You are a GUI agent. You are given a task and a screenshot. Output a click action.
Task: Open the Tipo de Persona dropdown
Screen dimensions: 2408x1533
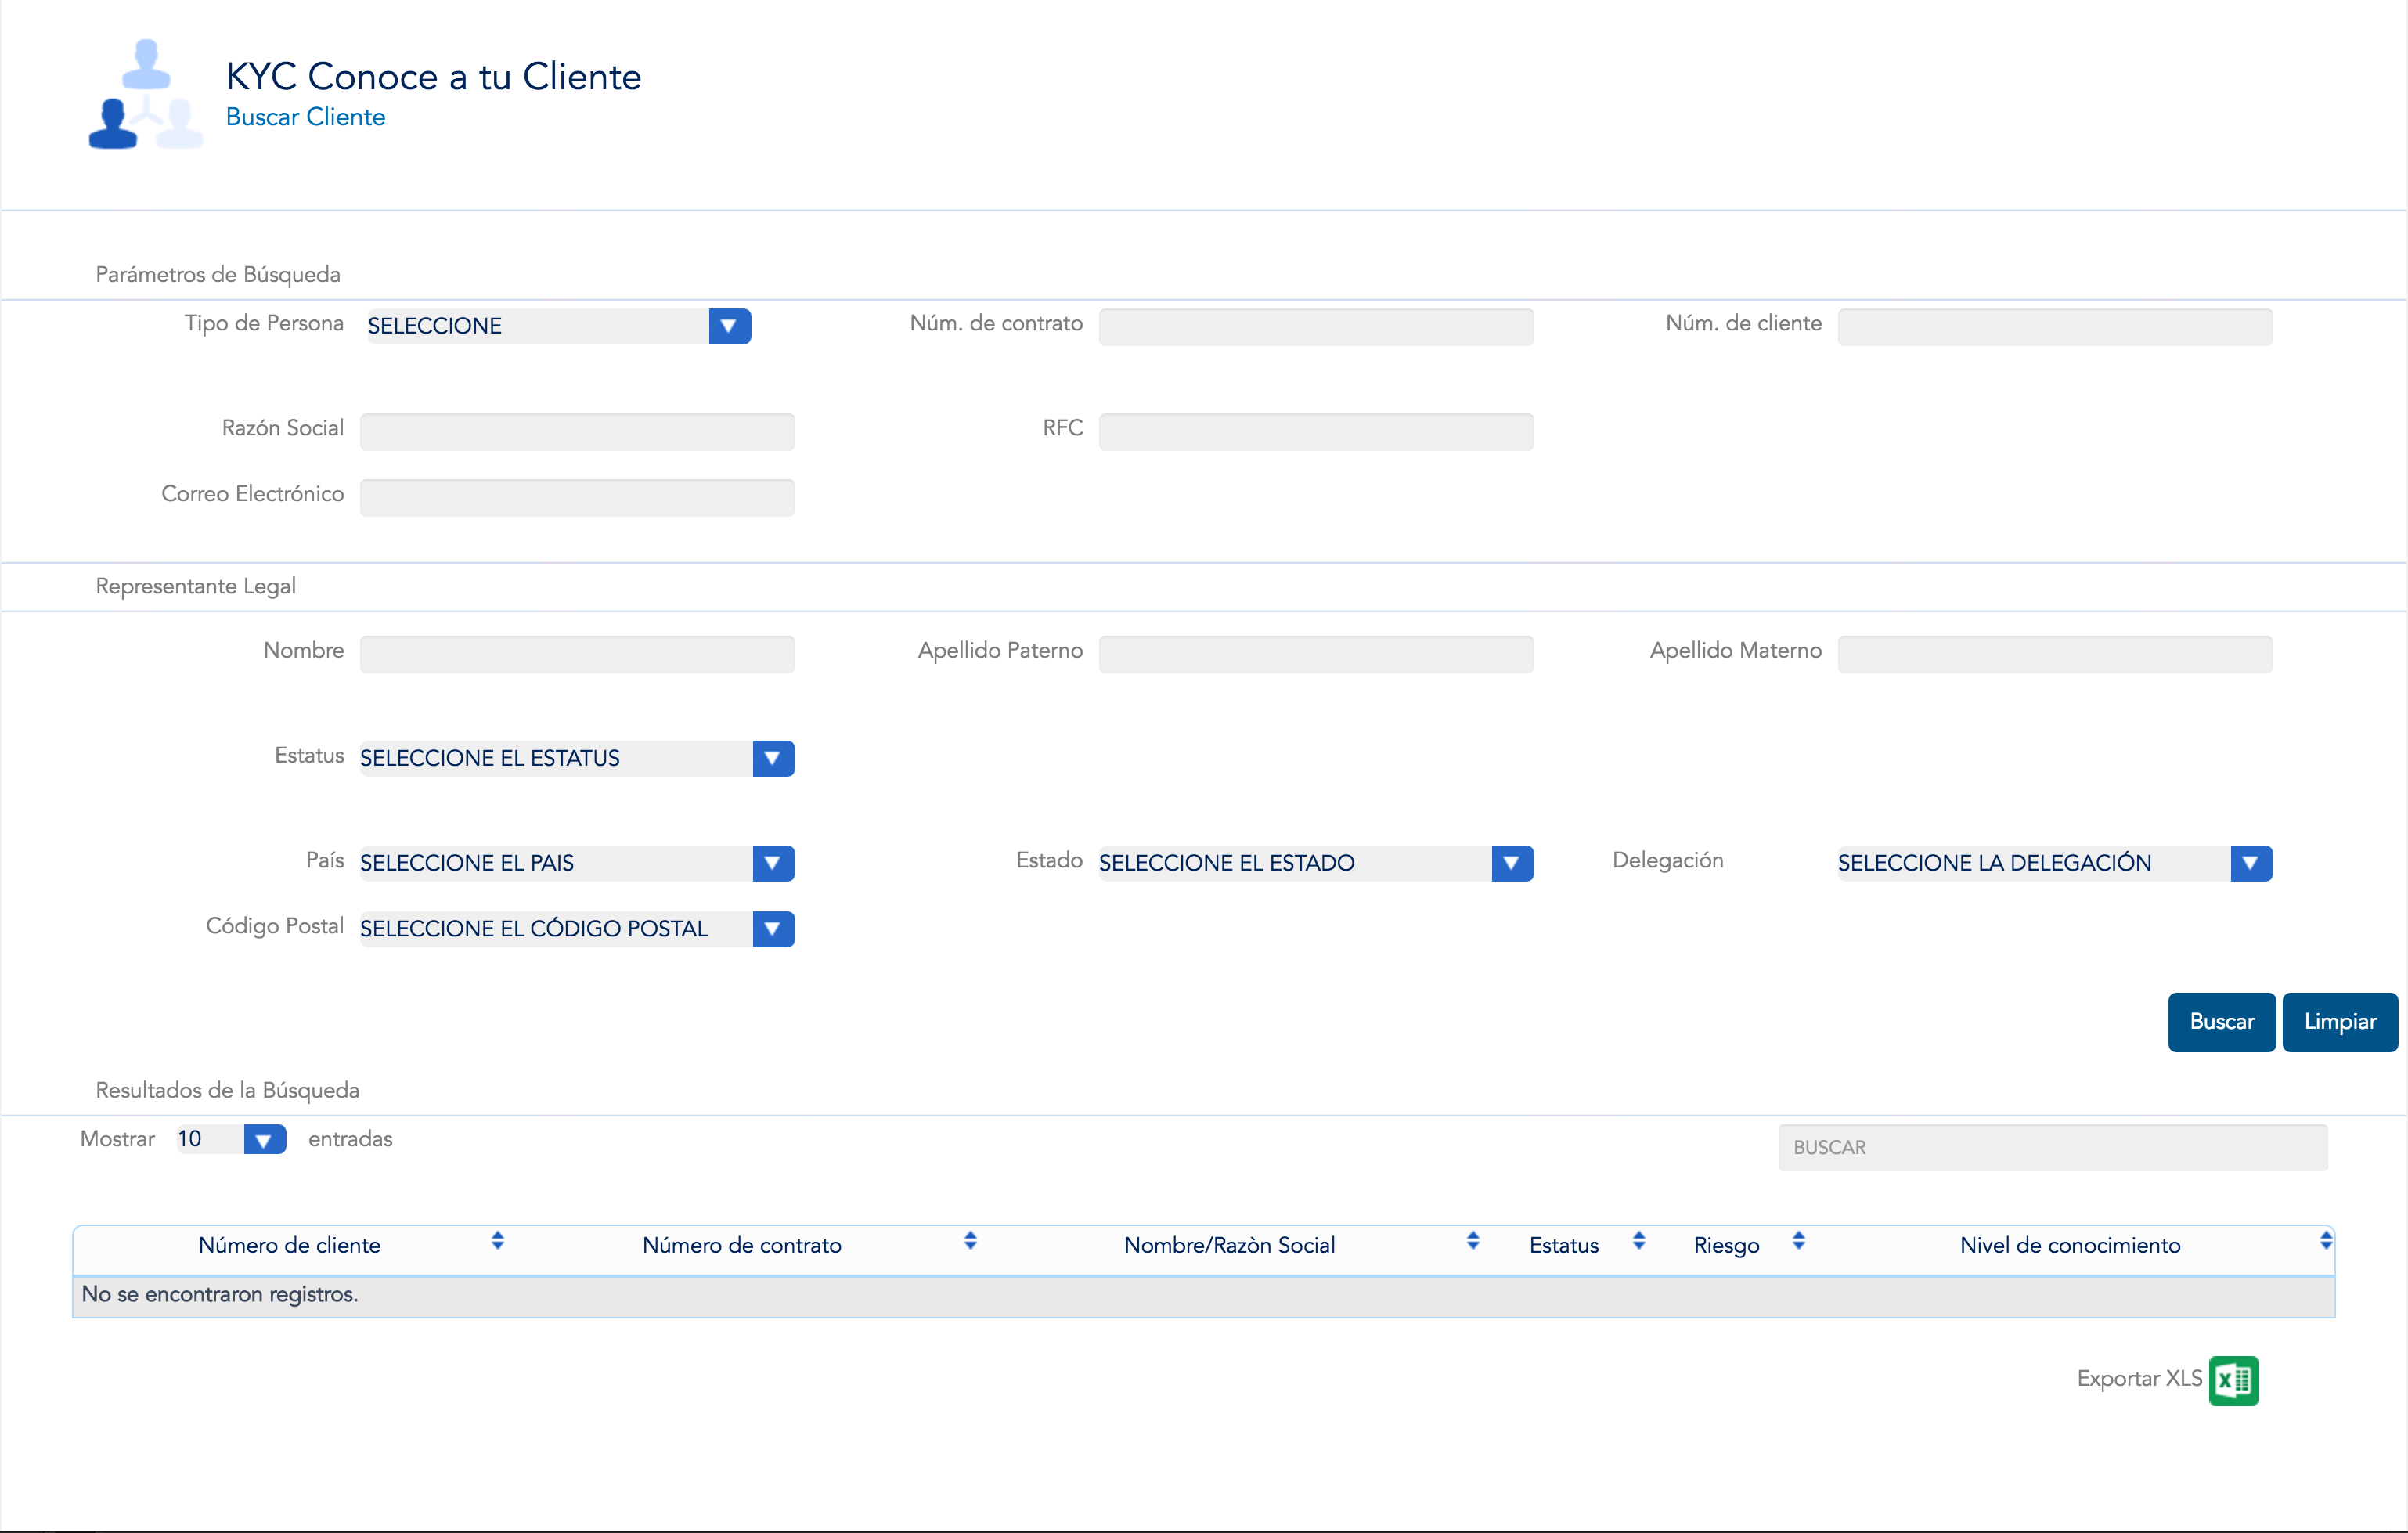[559, 326]
